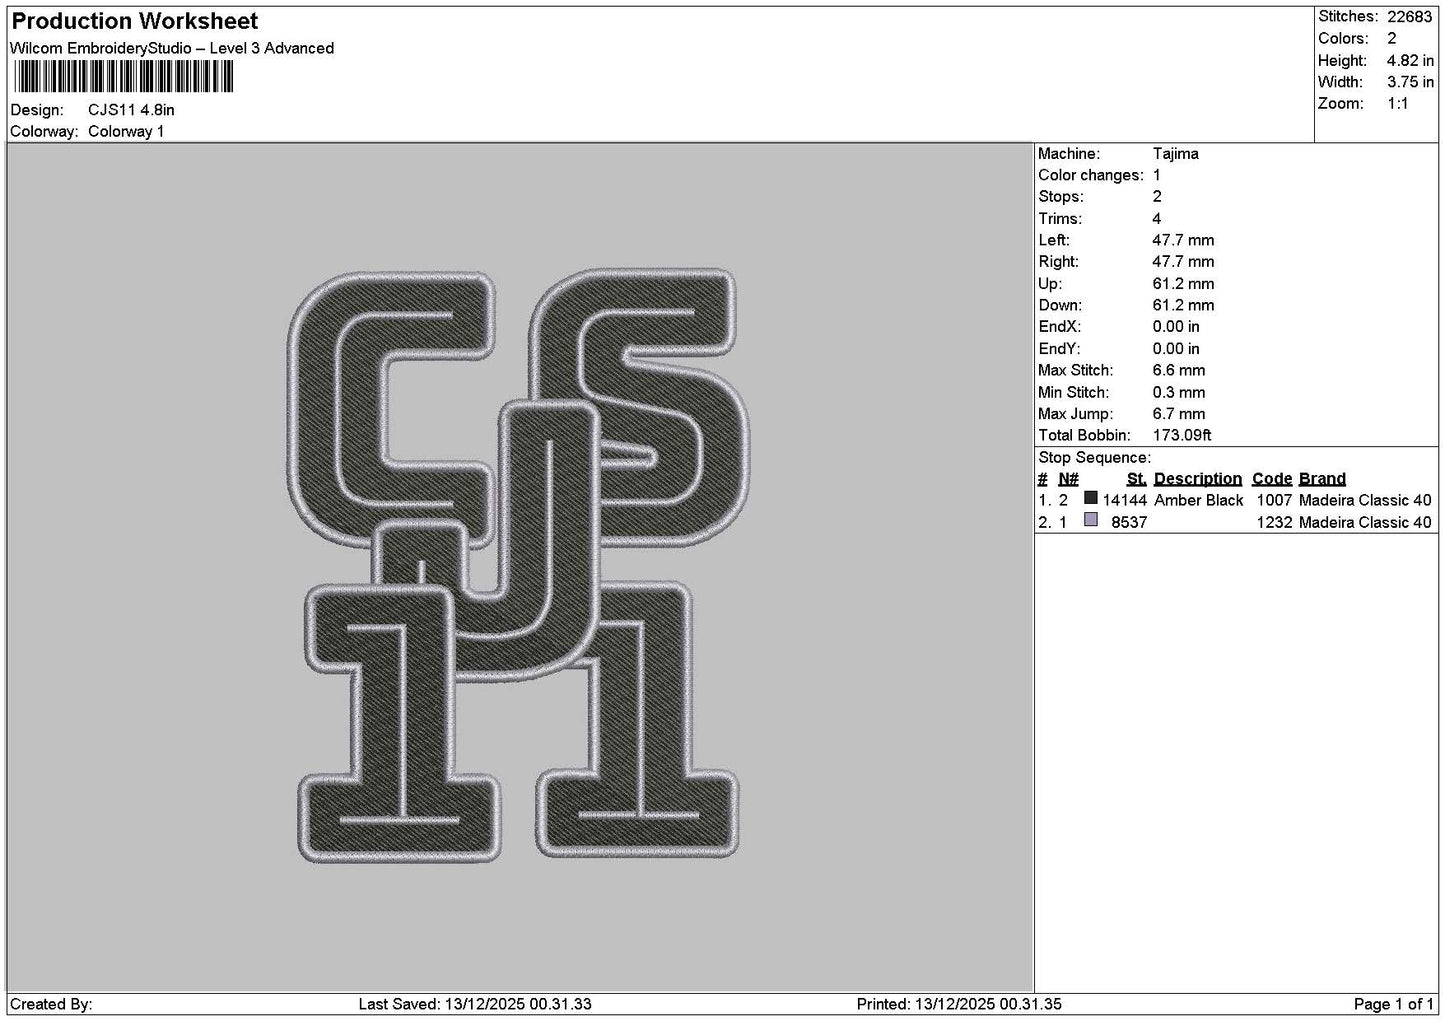This screenshot has height=1021, width=1445.
Task: Click the stitches count 22683
Action: pyautogui.click(x=1410, y=17)
